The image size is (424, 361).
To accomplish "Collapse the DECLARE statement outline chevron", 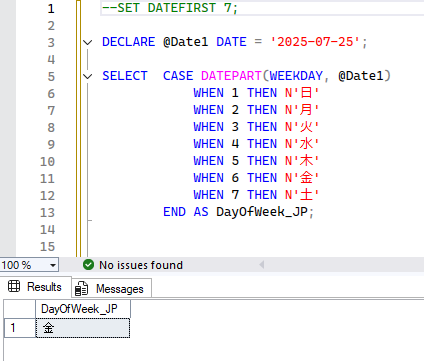I will tap(87, 42).
